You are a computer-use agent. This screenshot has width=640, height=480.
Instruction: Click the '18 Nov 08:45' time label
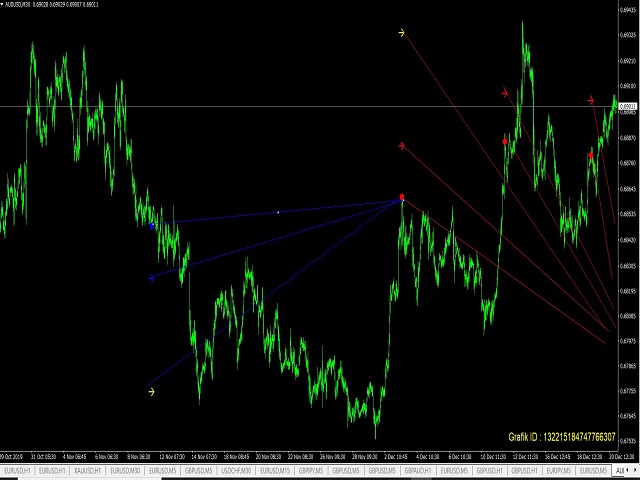point(236,456)
